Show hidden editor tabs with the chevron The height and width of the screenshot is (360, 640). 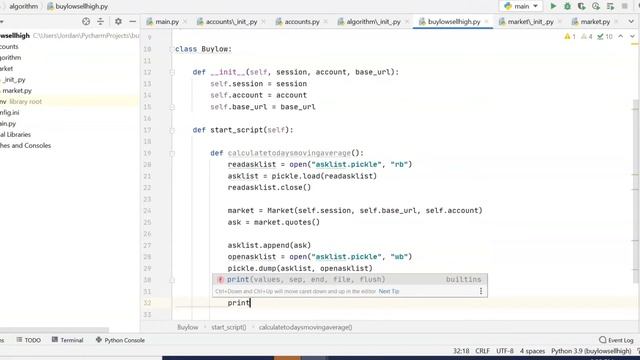coord(631,22)
